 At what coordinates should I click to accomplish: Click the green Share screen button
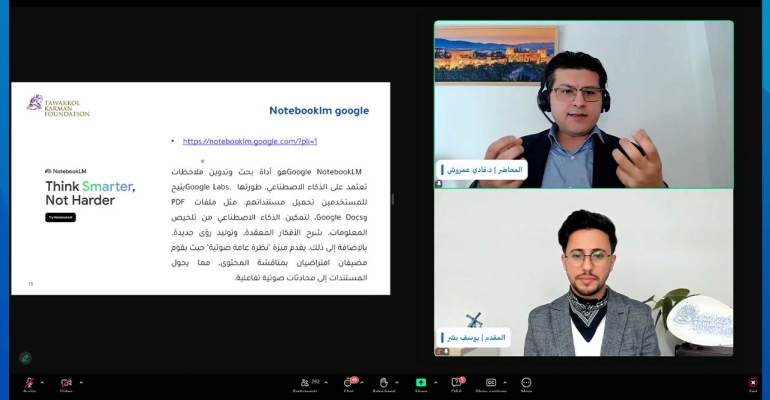coord(421,382)
